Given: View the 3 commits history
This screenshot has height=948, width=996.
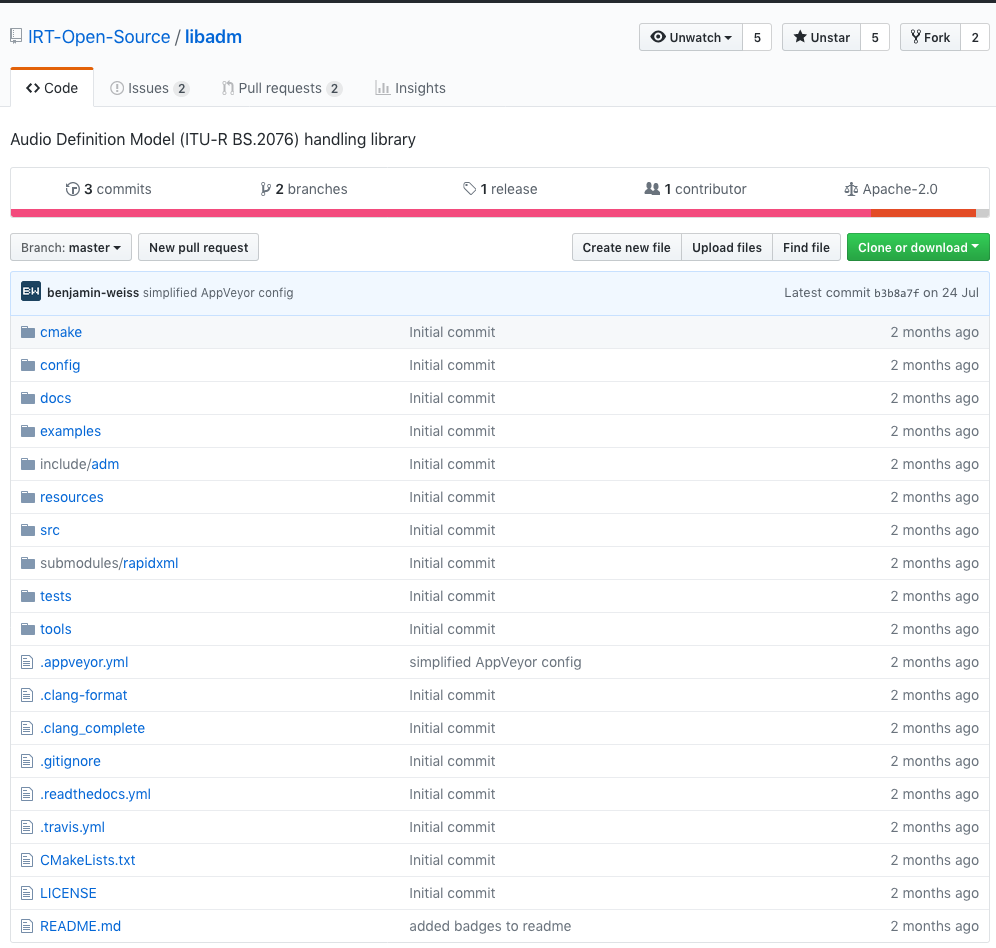Looking at the screenshot, I should [x=109, y=189].
